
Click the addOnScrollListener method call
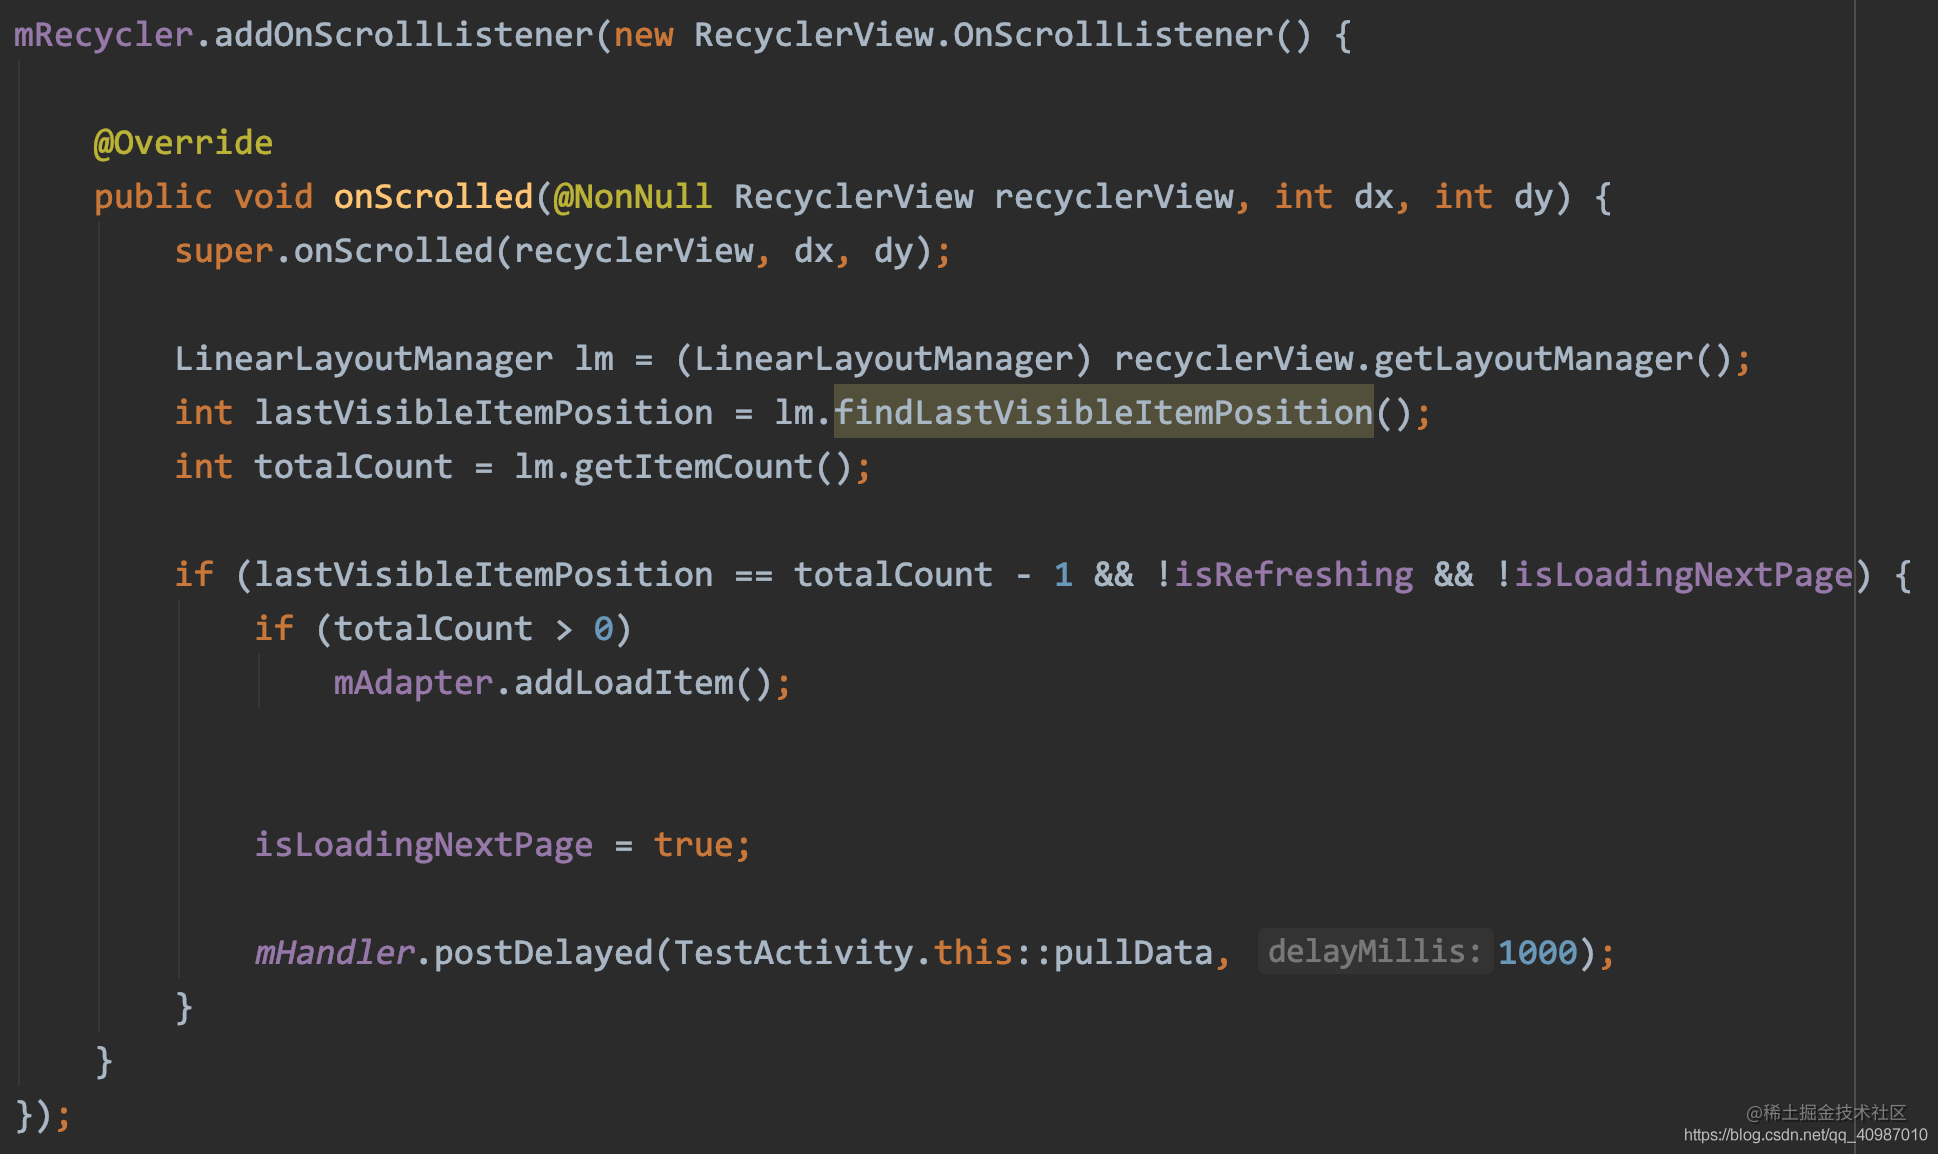404,35
